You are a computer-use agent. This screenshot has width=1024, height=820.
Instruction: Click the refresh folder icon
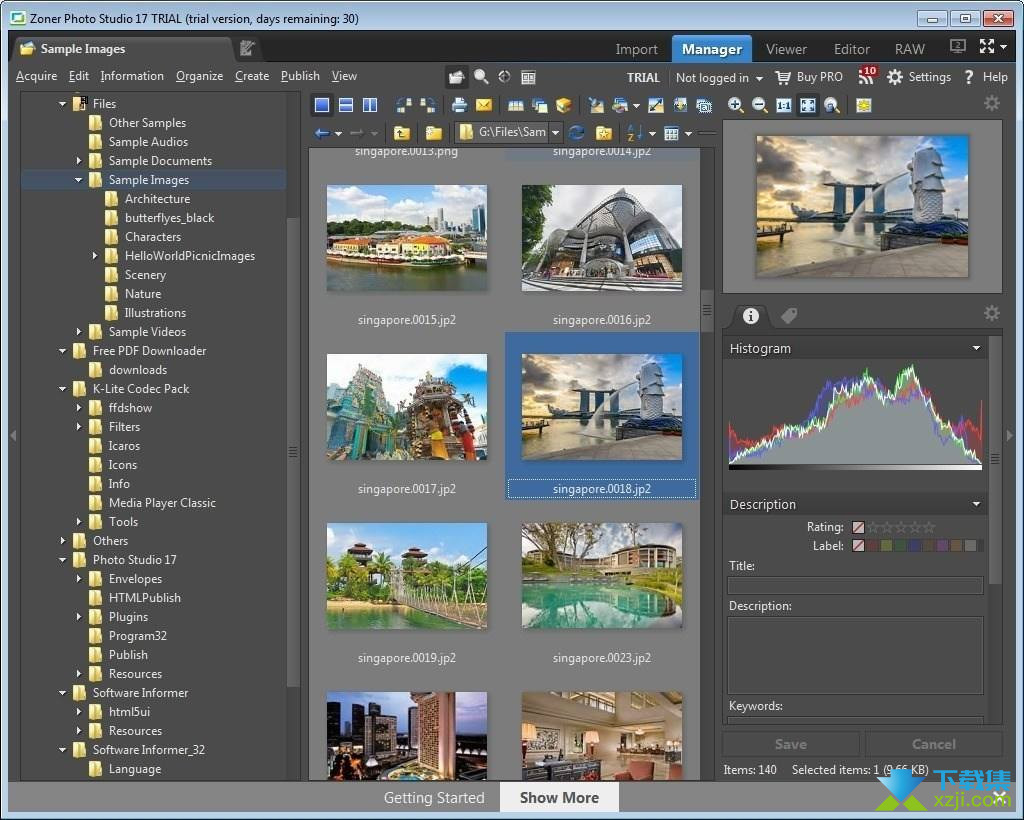(x=577, y=133)
